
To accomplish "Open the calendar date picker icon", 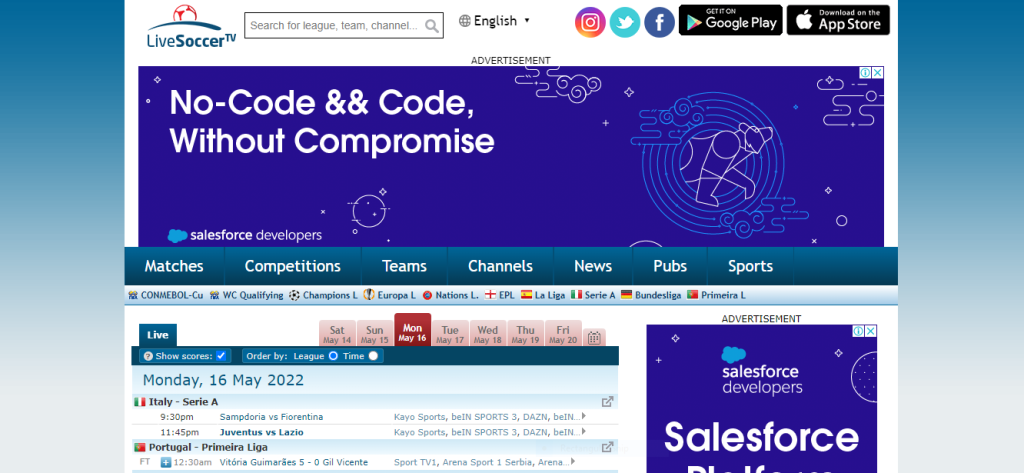I will pyautogui.click(x=594, y=338).
